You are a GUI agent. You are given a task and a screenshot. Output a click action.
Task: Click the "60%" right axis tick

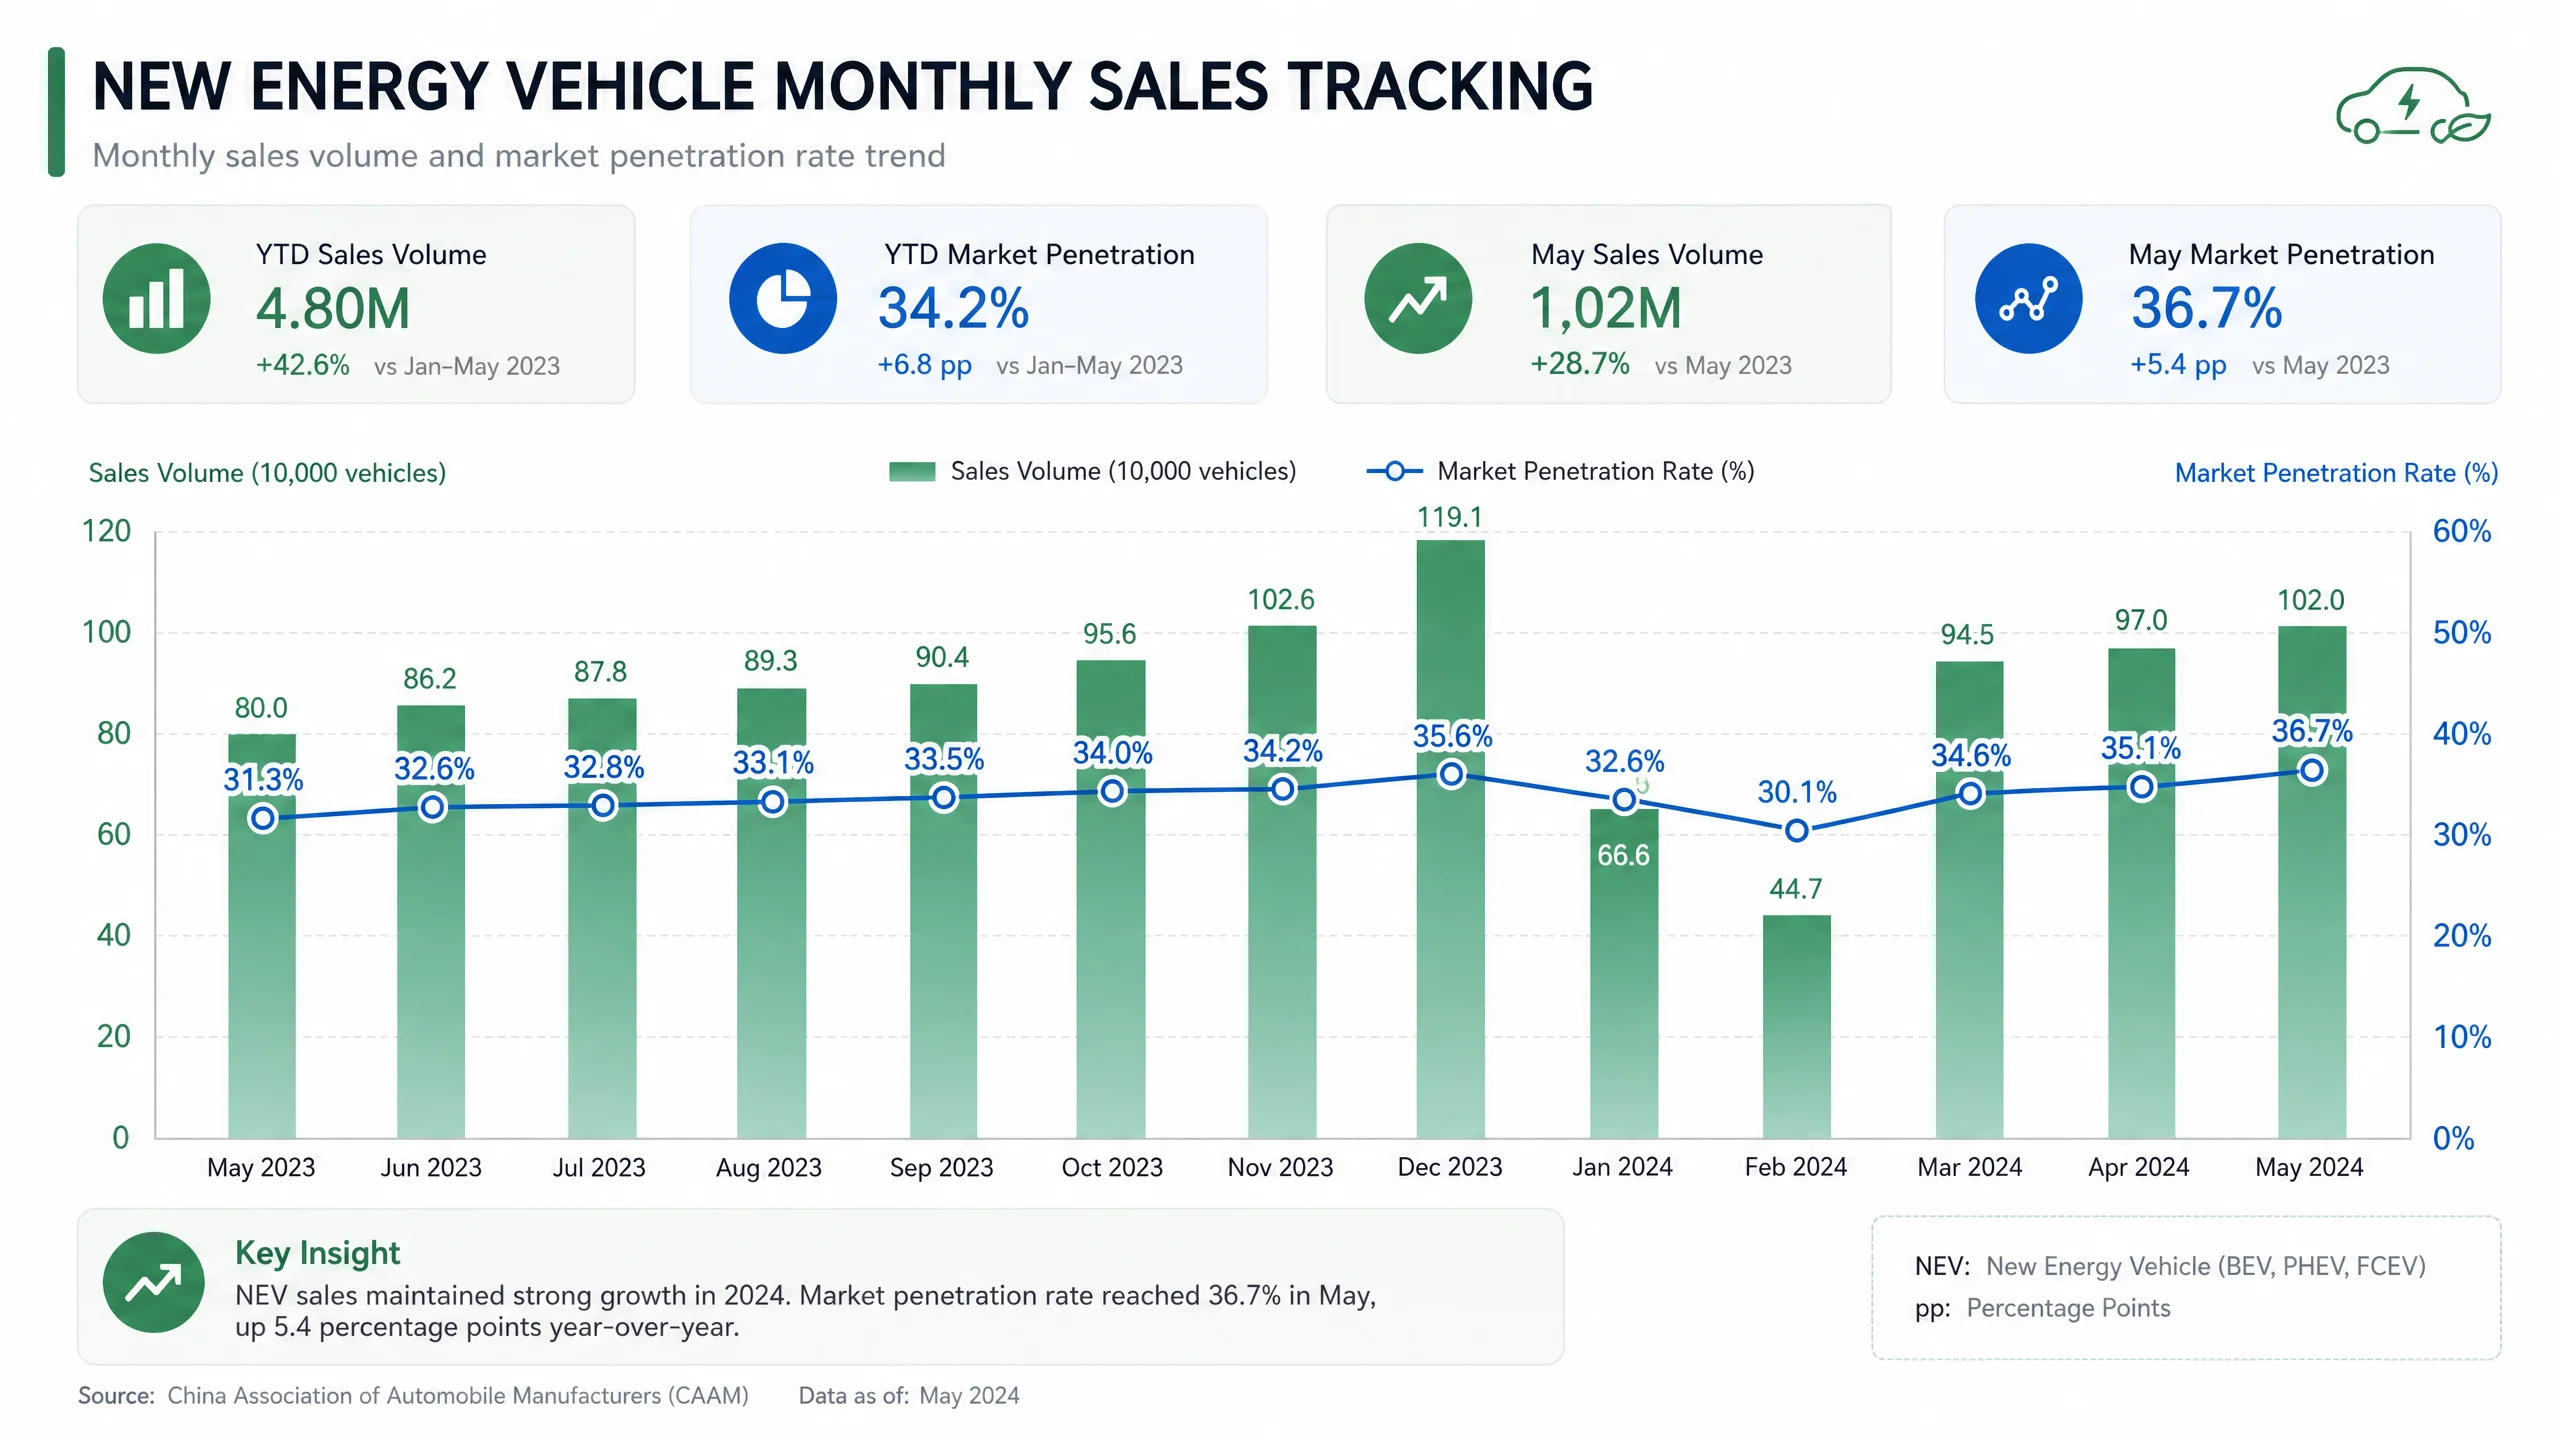coord(2462,531)
